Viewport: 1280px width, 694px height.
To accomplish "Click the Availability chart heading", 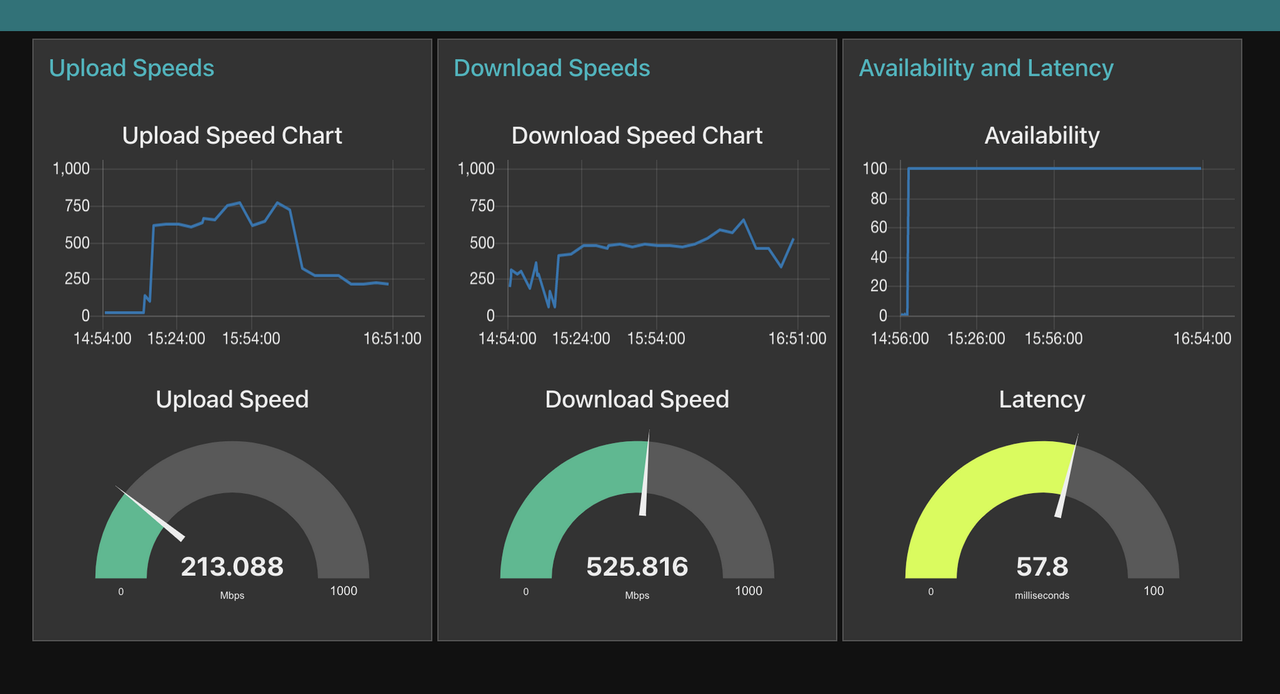I will (1042, 136).
